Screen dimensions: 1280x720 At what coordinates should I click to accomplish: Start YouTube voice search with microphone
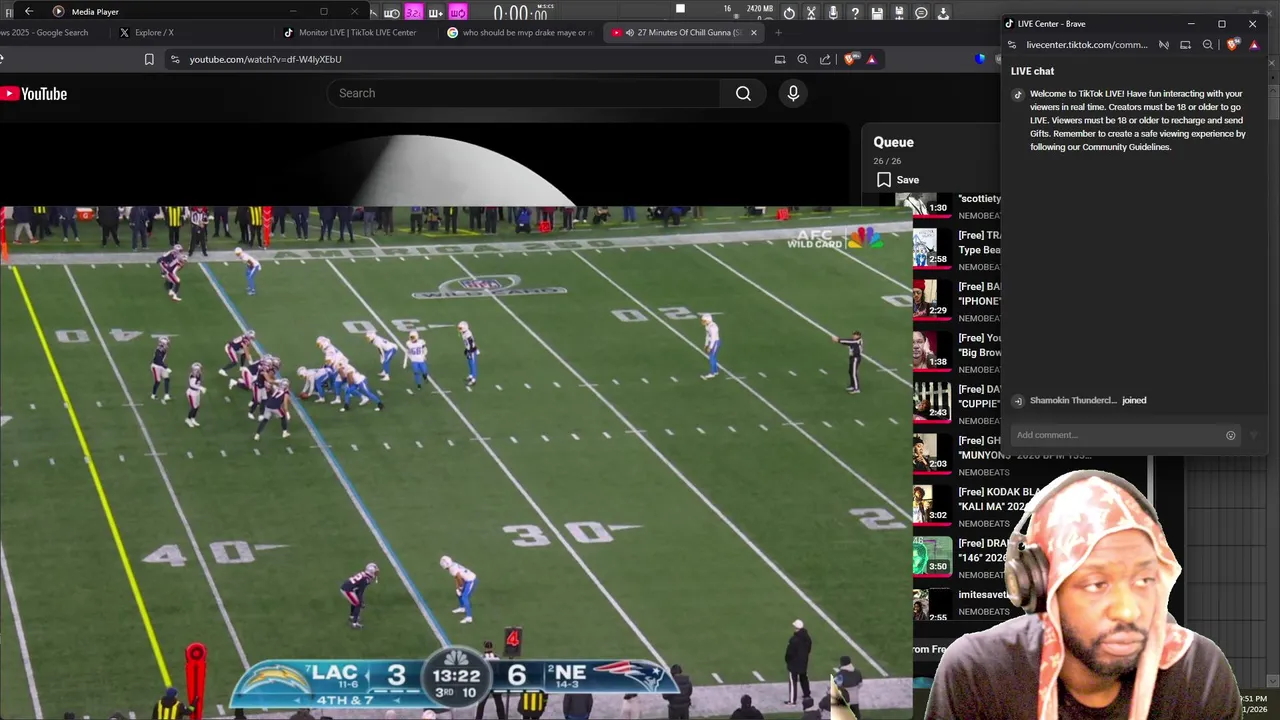point(793,93)
